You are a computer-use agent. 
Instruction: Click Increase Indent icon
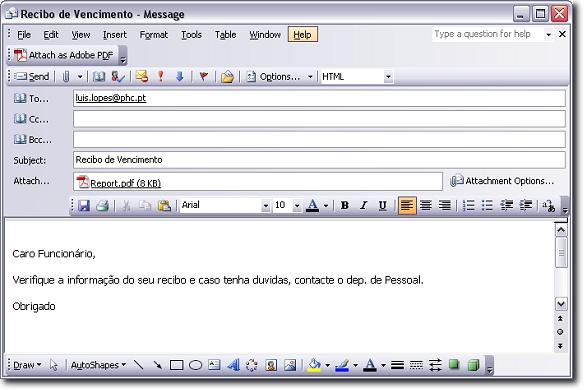pyautogui.click(x=526, y=205)
